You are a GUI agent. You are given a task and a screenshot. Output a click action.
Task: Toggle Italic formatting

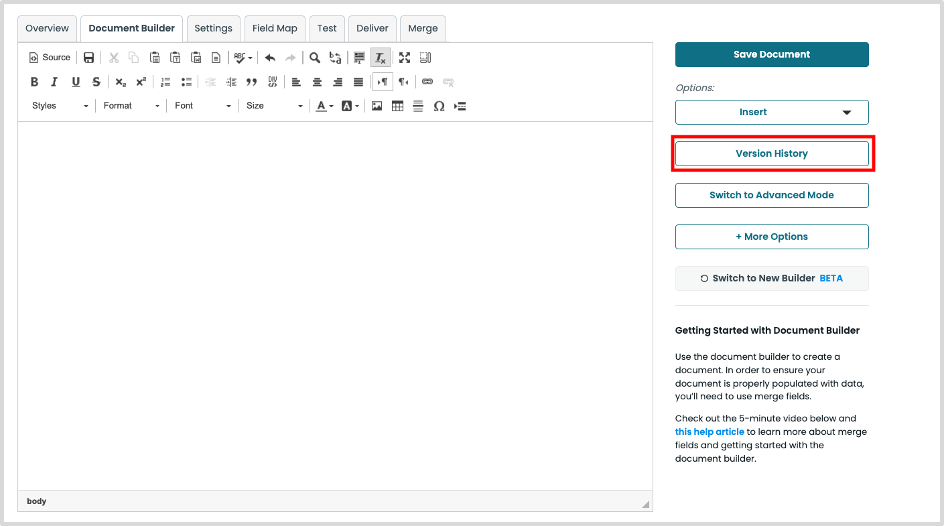coord(54,82)
